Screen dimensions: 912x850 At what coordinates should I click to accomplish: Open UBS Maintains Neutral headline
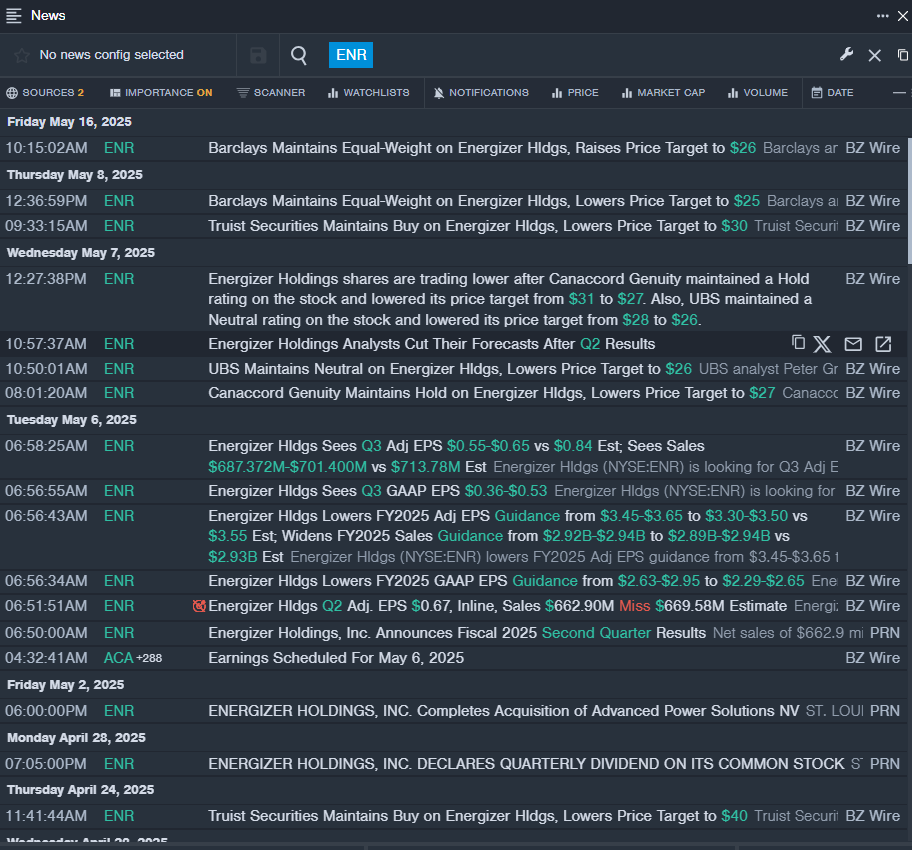[x=450, y=369]
